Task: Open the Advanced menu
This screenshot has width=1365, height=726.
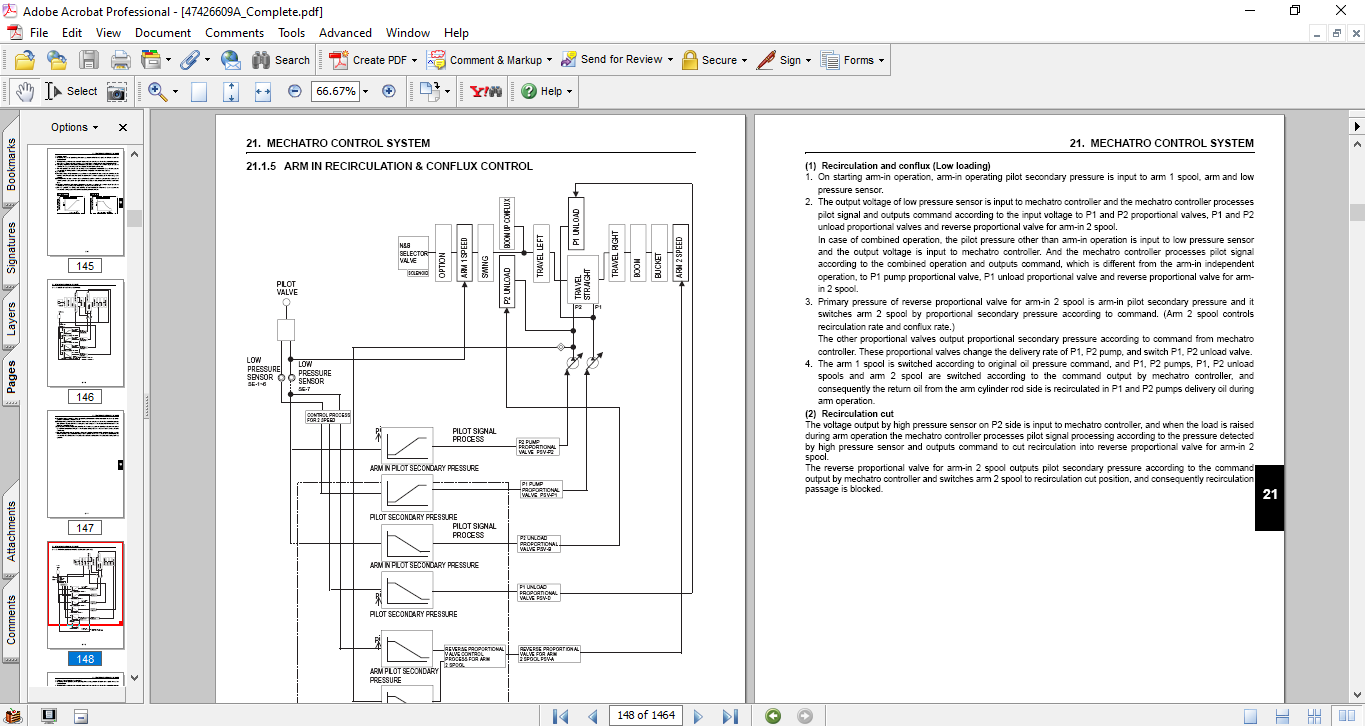Action: coord(347,33)
